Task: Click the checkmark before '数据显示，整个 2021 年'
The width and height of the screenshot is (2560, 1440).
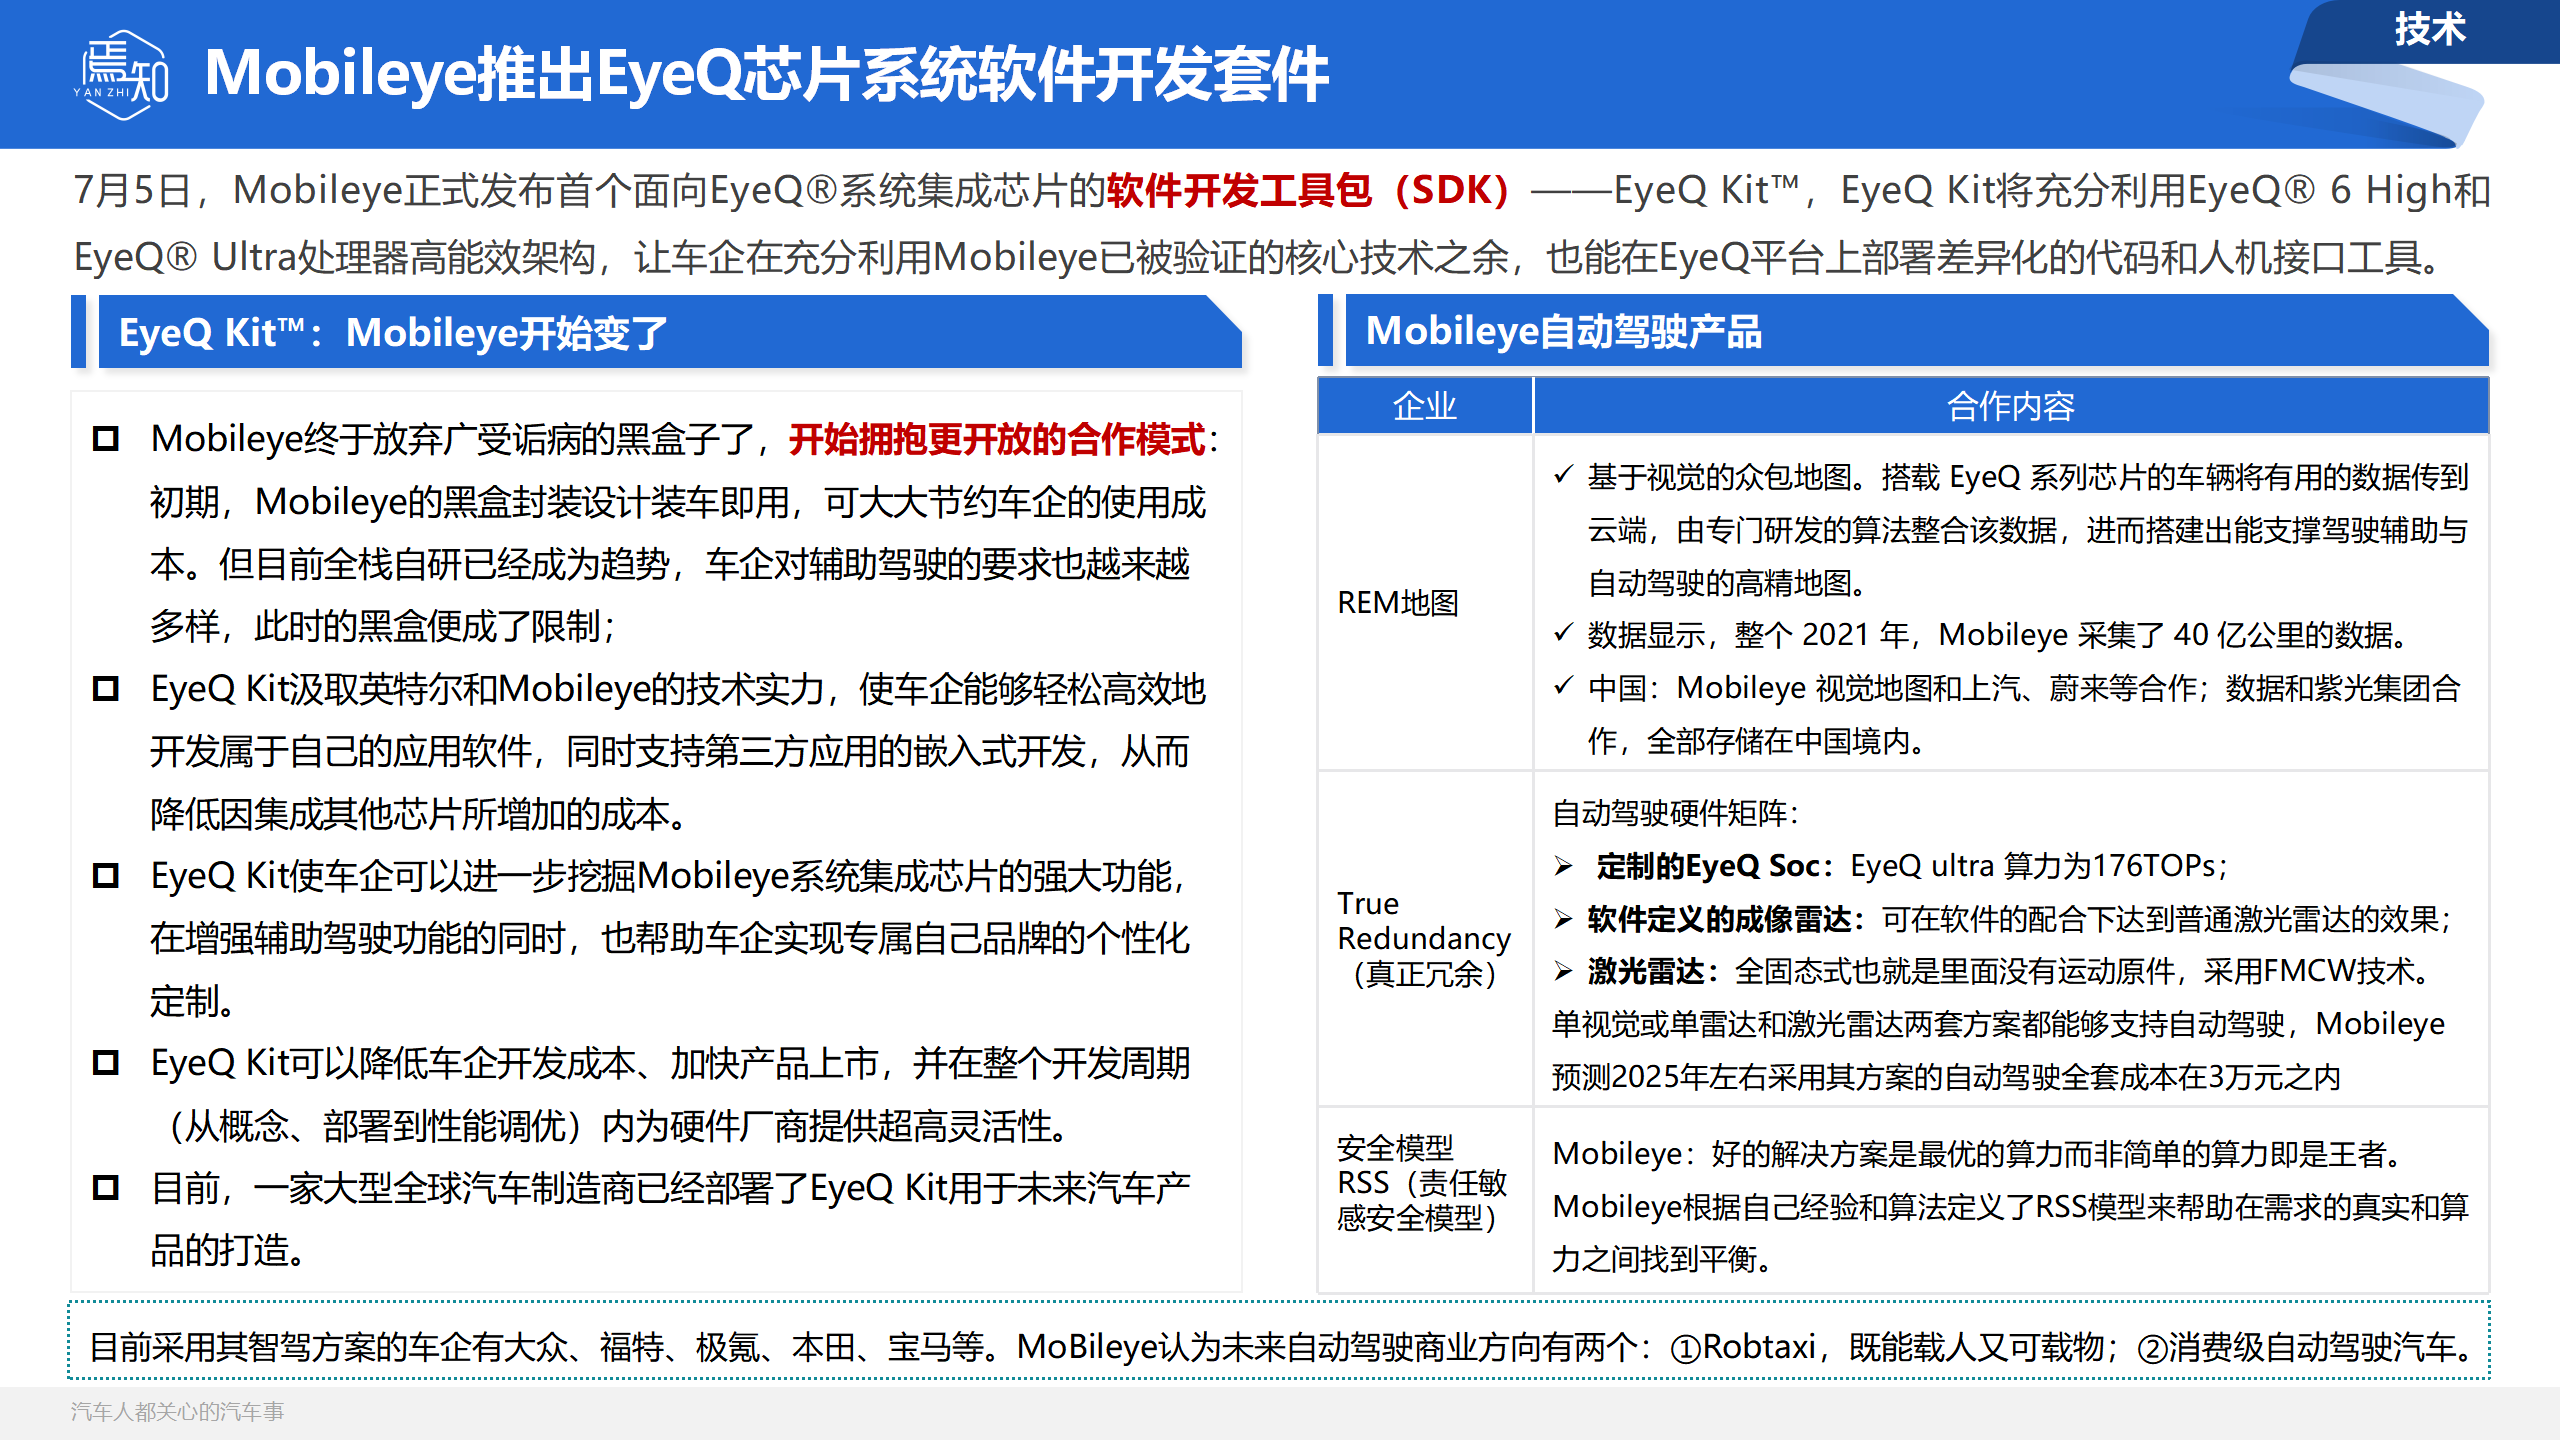Action: point(1564,633)
